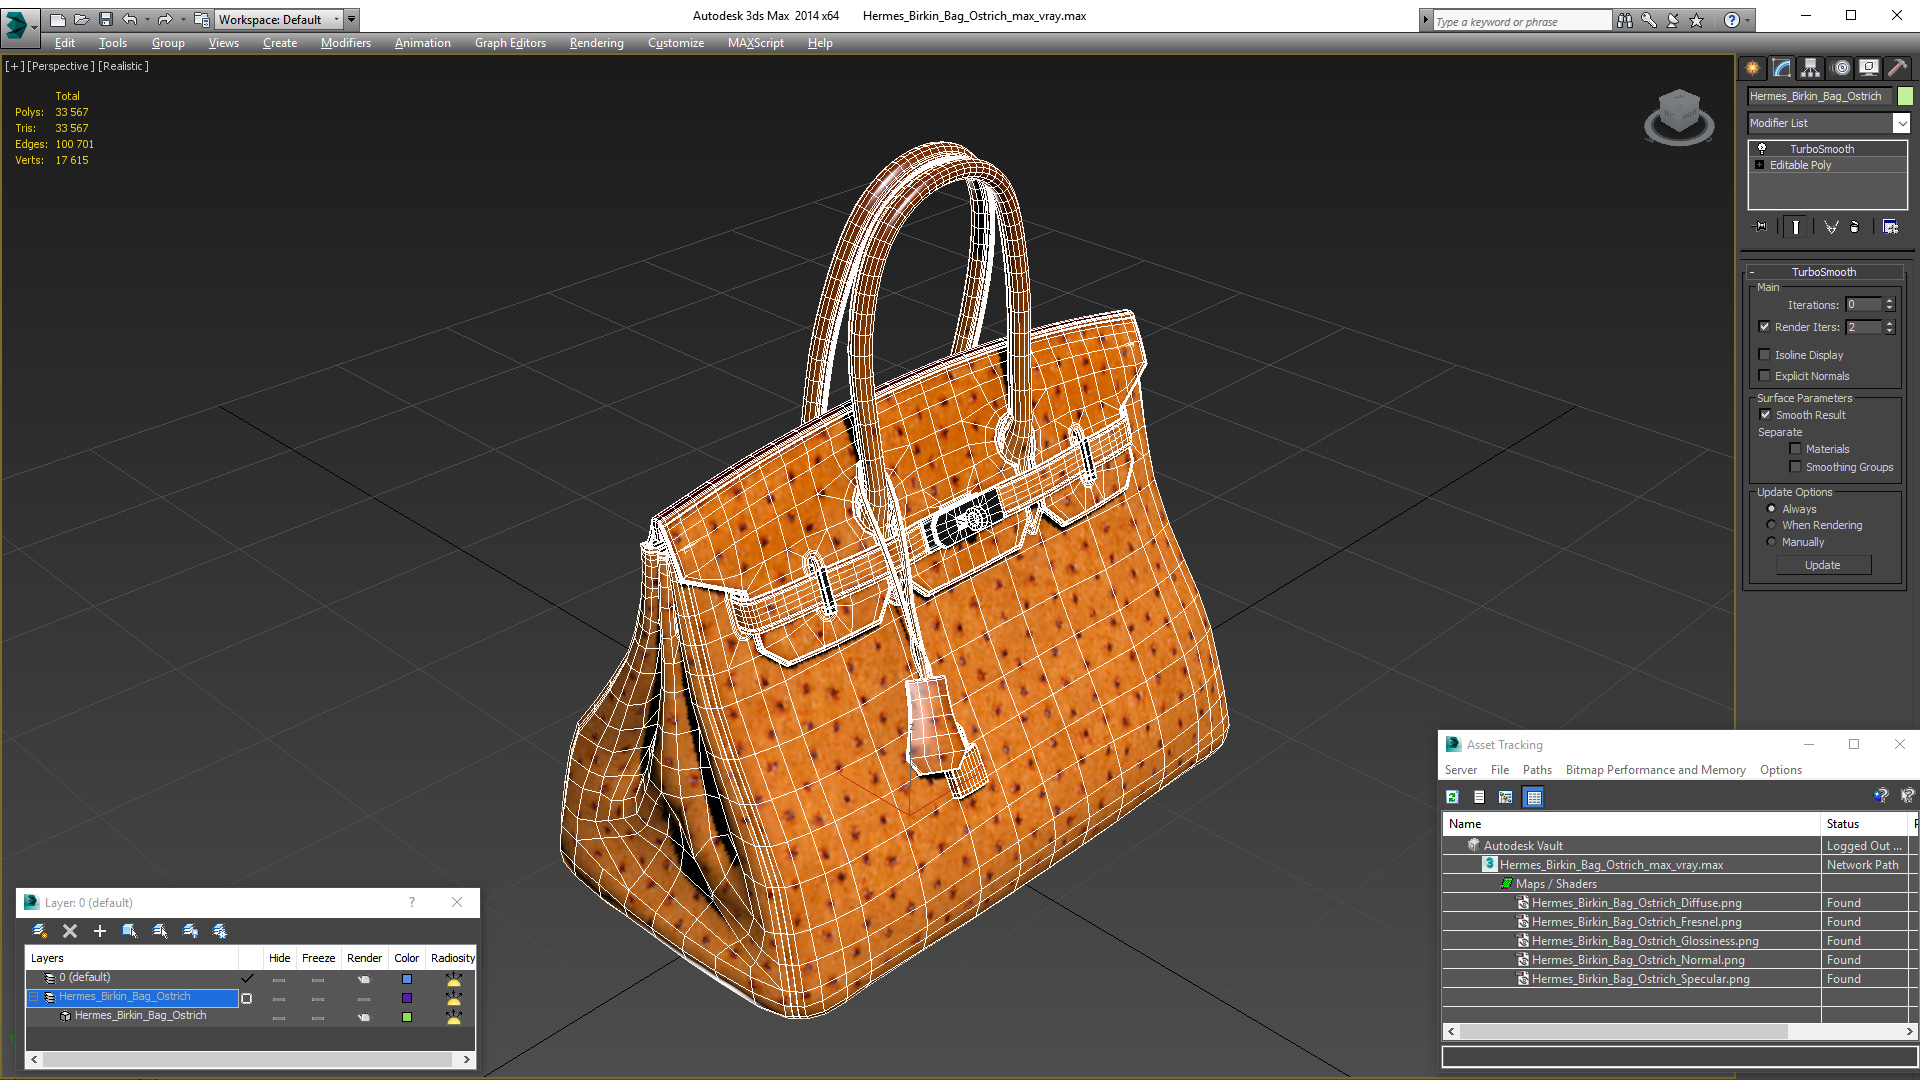The height and width of the screenshot is (1080, 1920).
Task: Open Bitmap Performance and Memory menu
Action: [x=1655, y=770]
